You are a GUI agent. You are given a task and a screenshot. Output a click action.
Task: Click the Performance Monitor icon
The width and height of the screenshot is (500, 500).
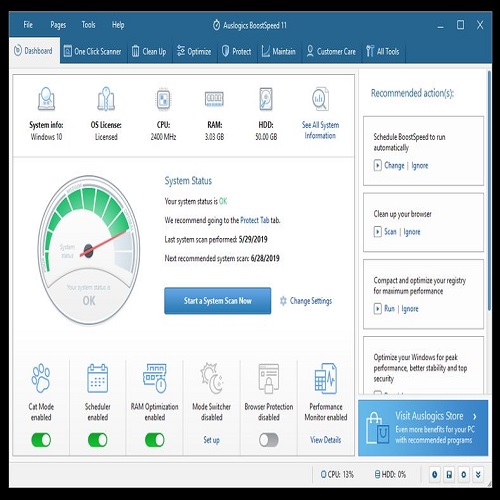click(326, 378)
